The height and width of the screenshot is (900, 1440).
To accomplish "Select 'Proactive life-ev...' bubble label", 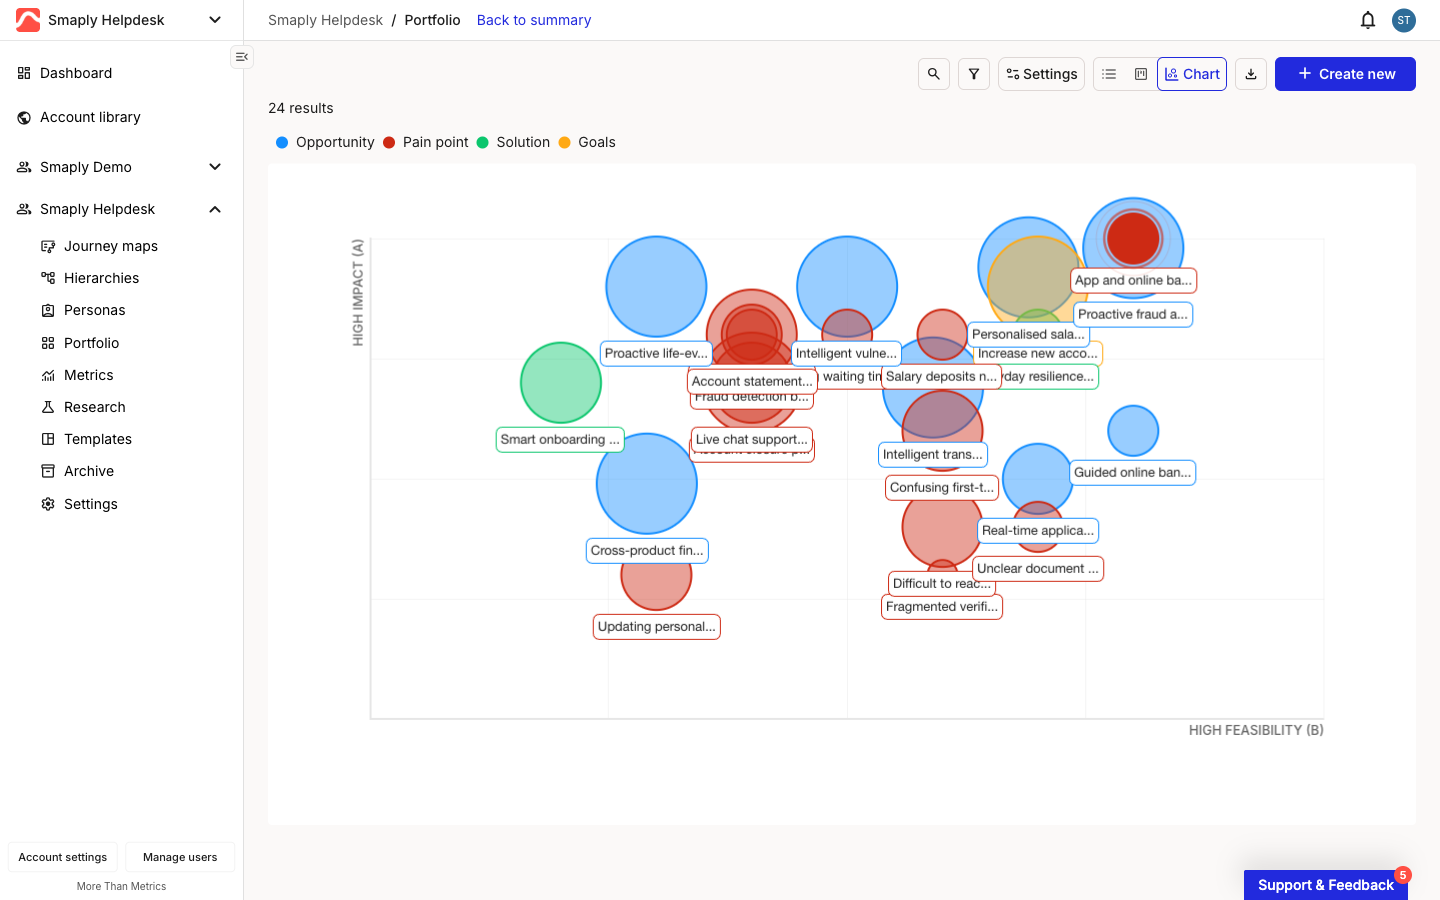I will [656, 354].
